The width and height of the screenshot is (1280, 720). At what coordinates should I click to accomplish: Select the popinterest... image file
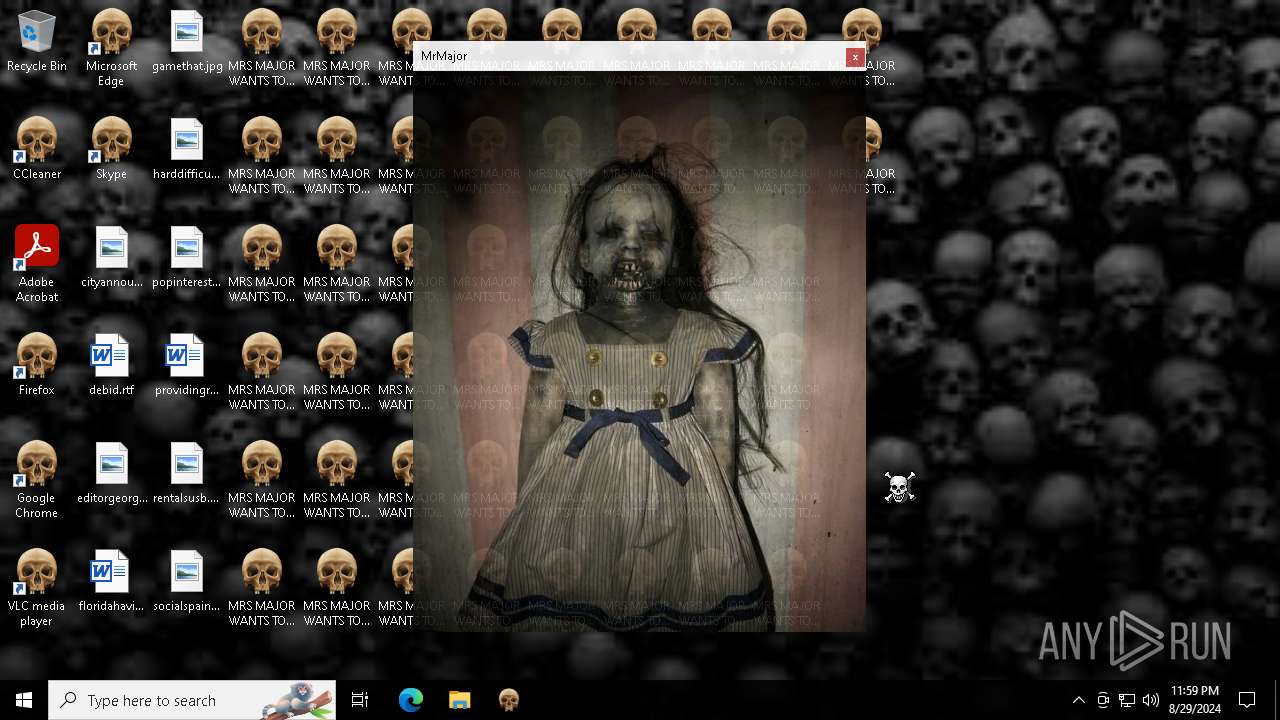(x=187, y=257)
